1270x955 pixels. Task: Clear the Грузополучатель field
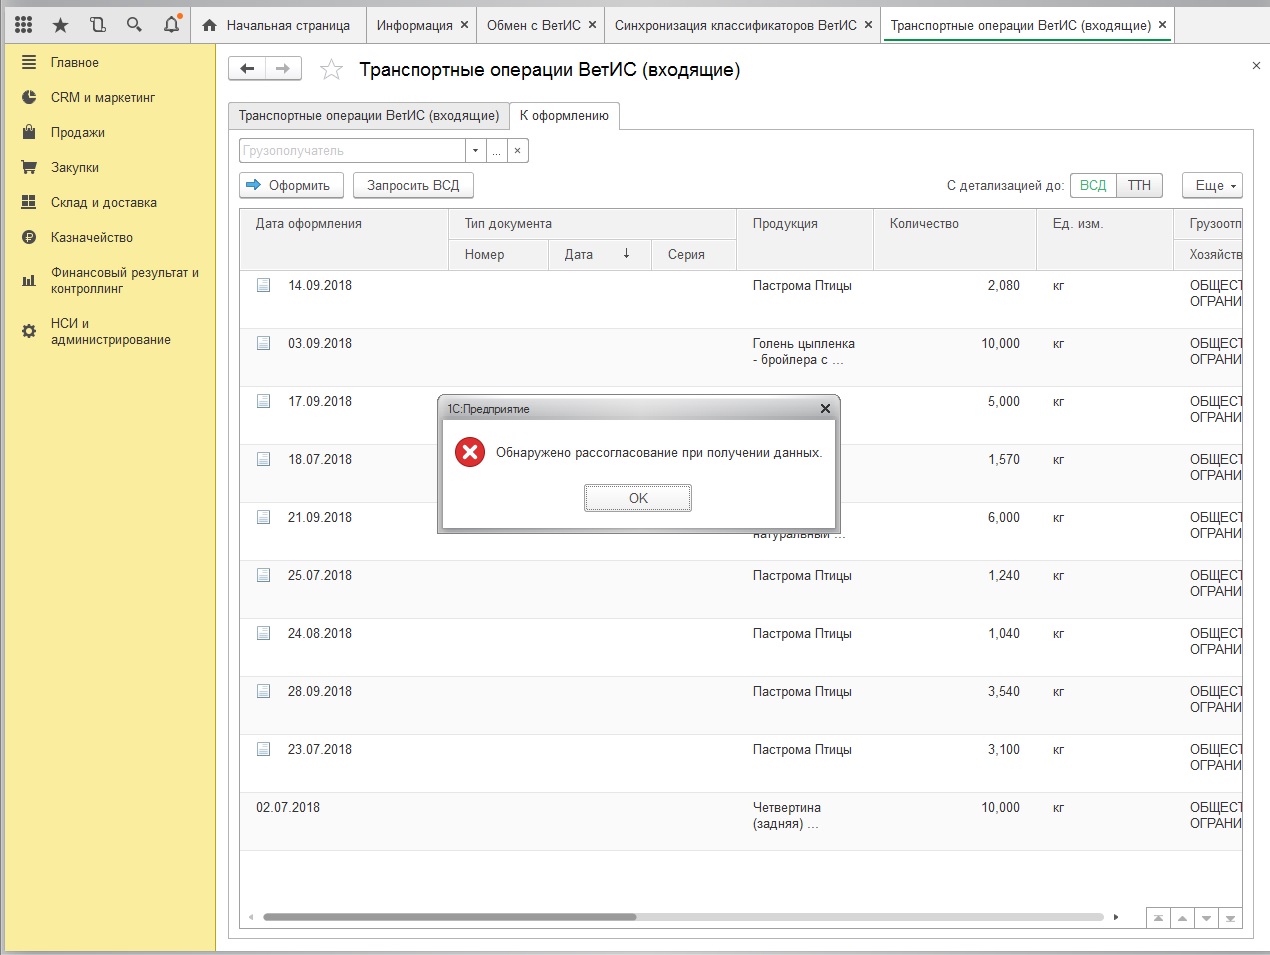click(517, 150)
